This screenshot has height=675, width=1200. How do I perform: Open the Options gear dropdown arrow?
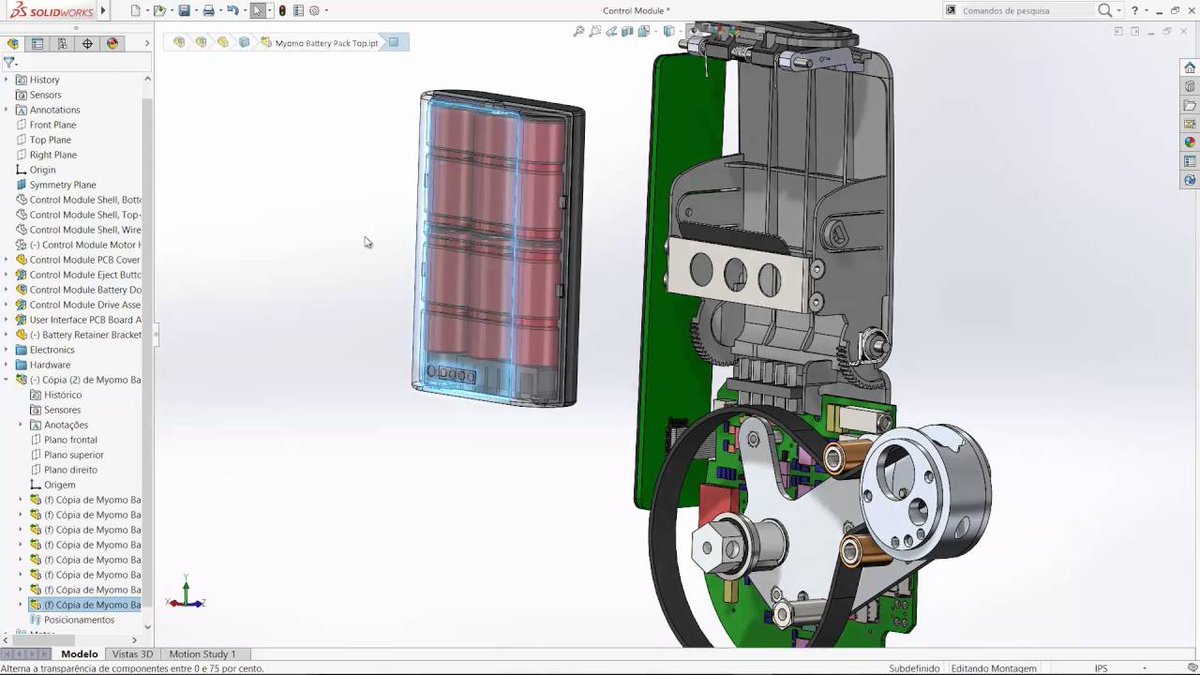click(326, 10)
